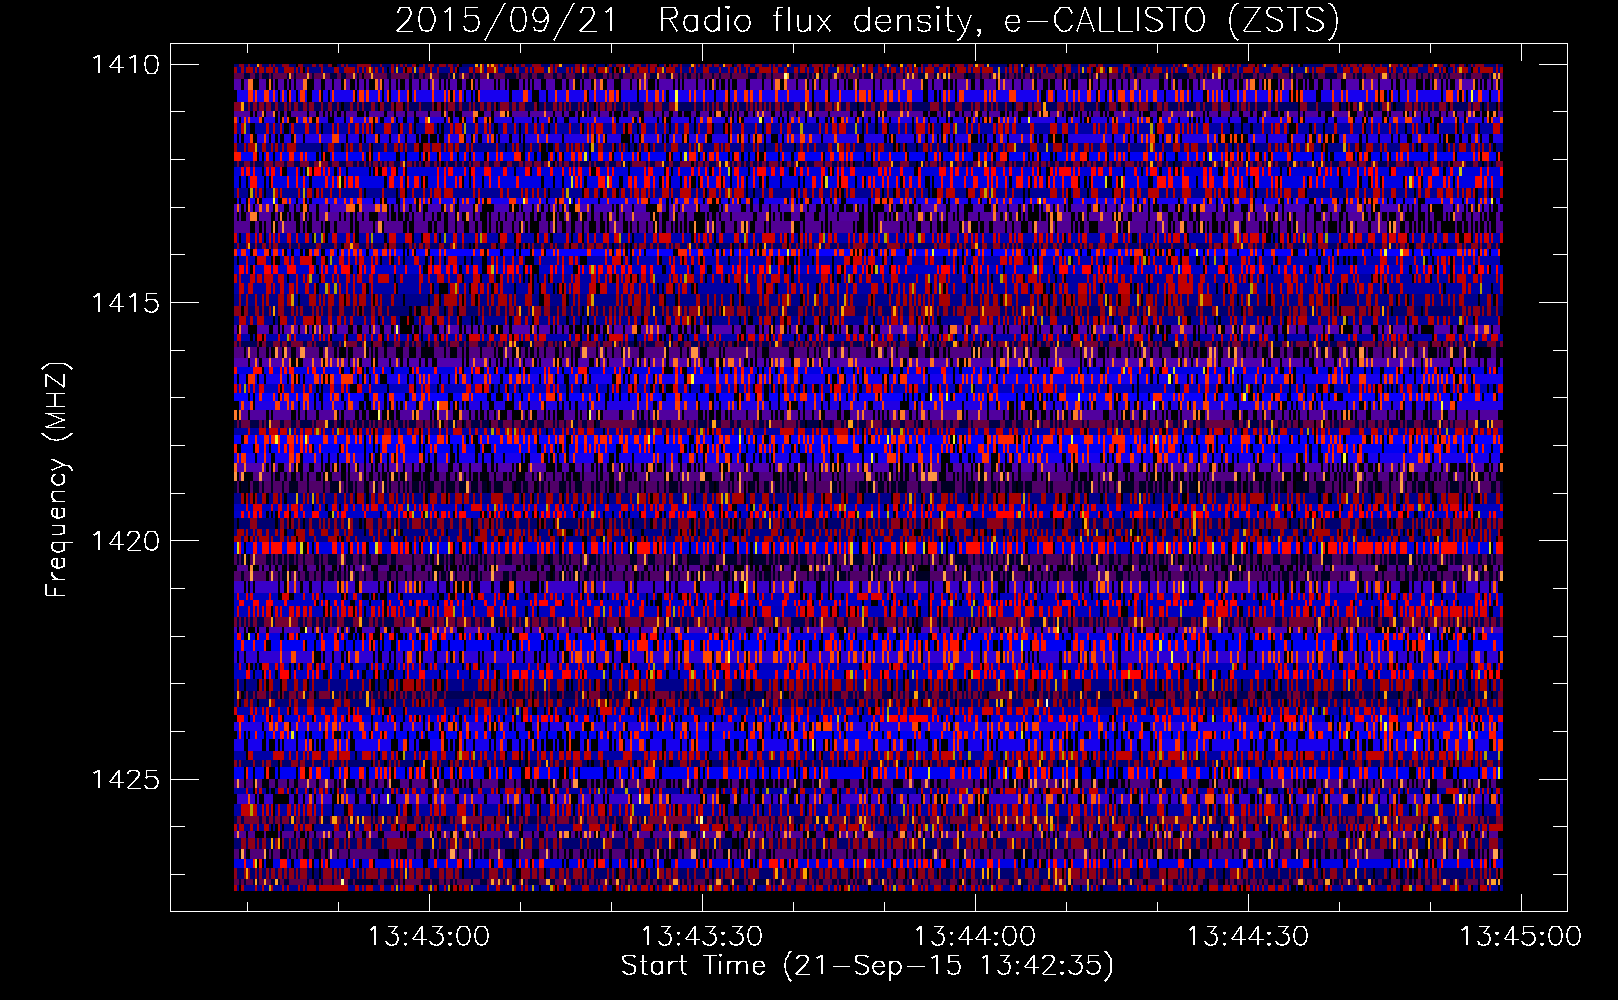Click the 13:43:30 time tick label
The width and height of the screenshot is (1618, 1000).
[x=701, y=937]
